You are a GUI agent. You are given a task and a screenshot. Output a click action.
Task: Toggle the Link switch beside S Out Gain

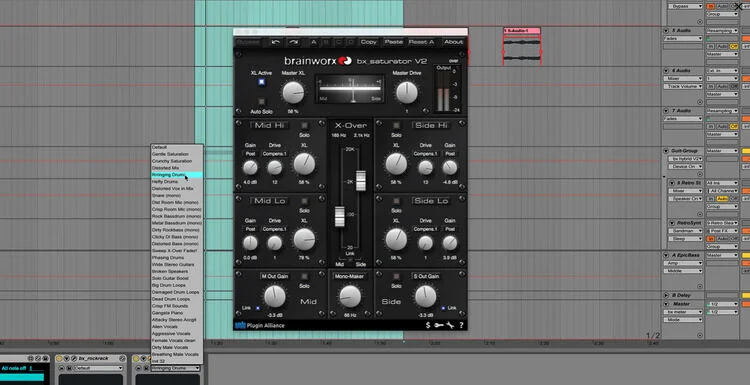(443, 308)
